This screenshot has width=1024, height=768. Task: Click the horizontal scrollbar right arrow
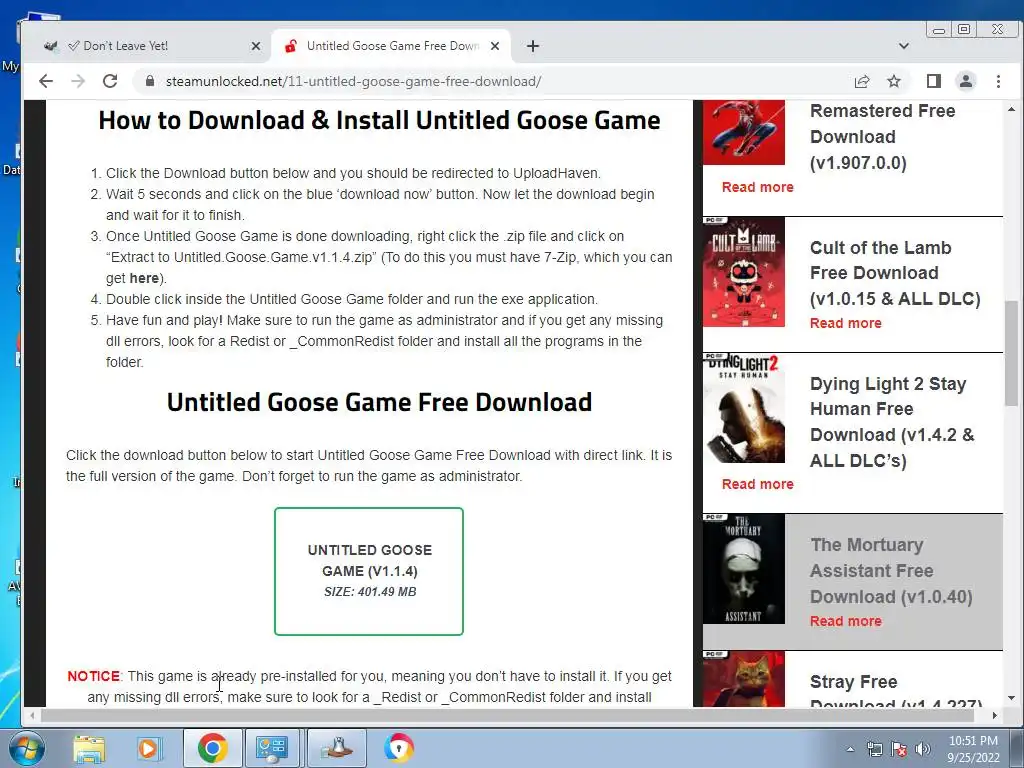click(994, 716)
